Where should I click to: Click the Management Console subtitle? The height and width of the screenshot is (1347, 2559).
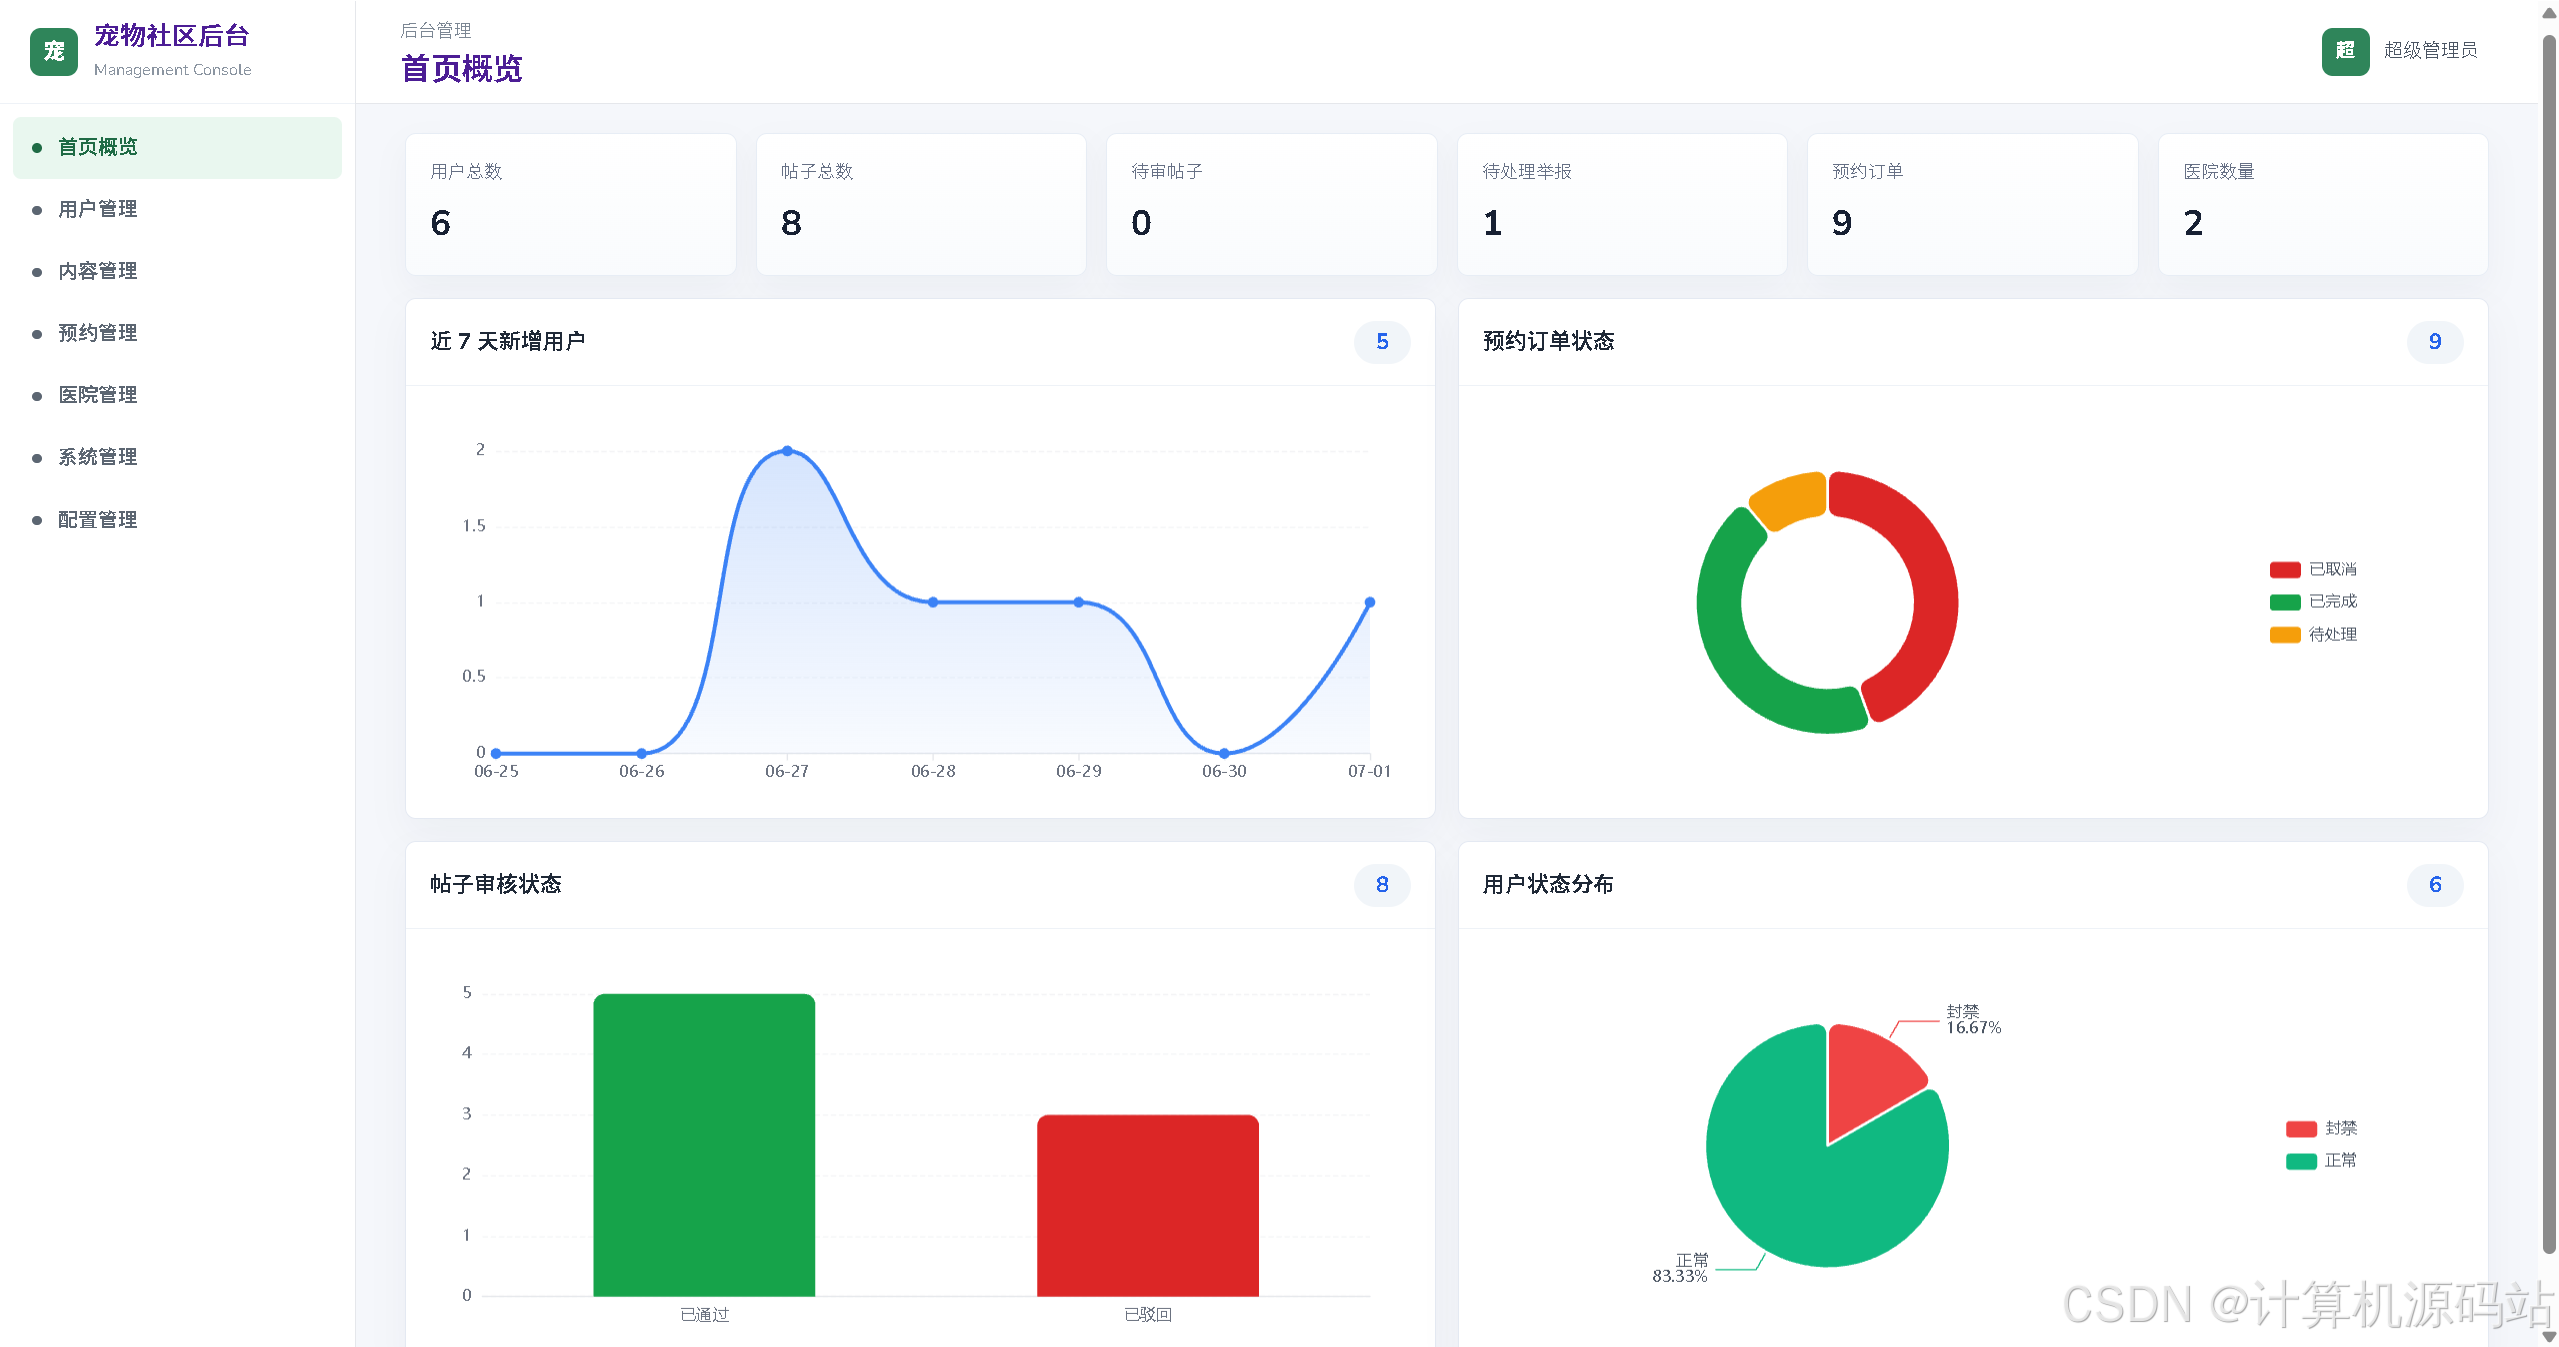coord(172,70)
